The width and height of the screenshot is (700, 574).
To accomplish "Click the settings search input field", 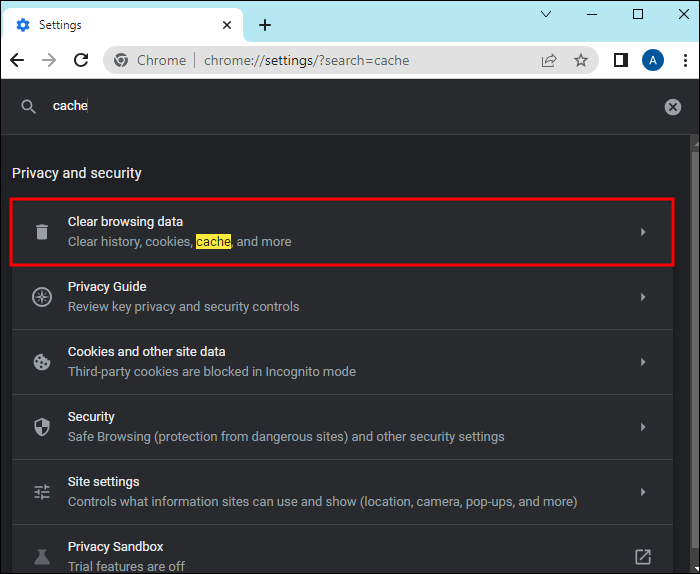I will (350, 106).
